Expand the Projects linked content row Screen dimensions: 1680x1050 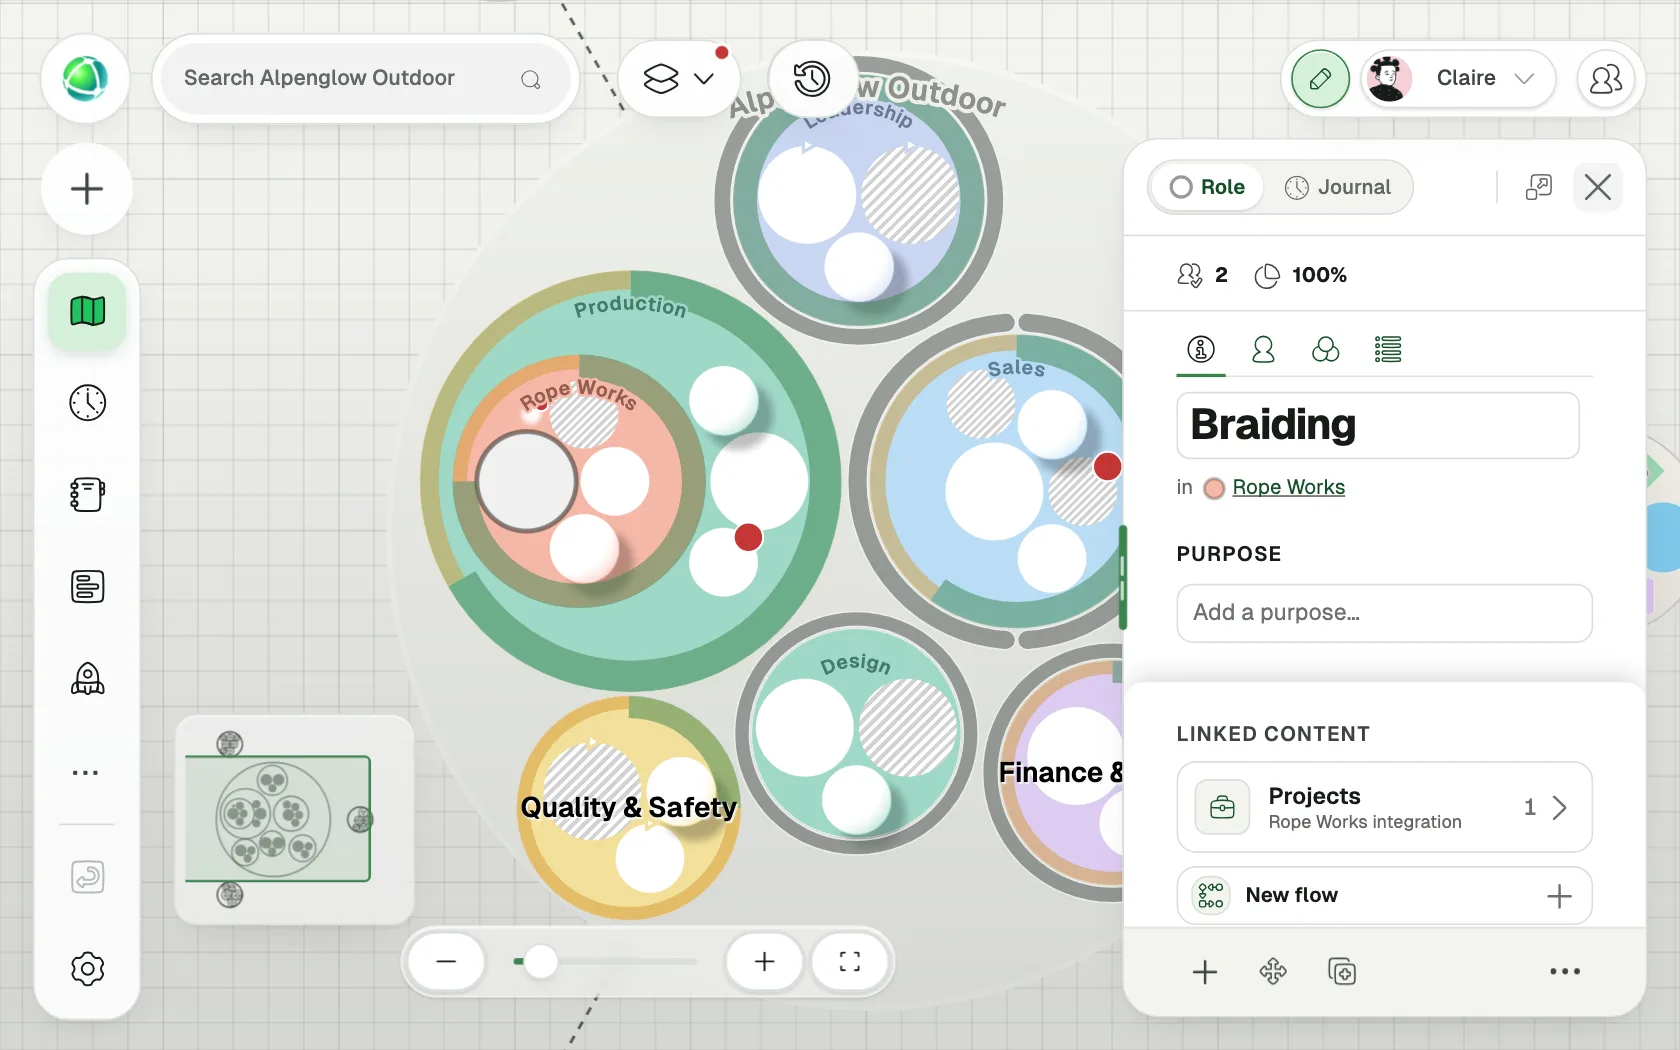click(x=1385, y=807)
